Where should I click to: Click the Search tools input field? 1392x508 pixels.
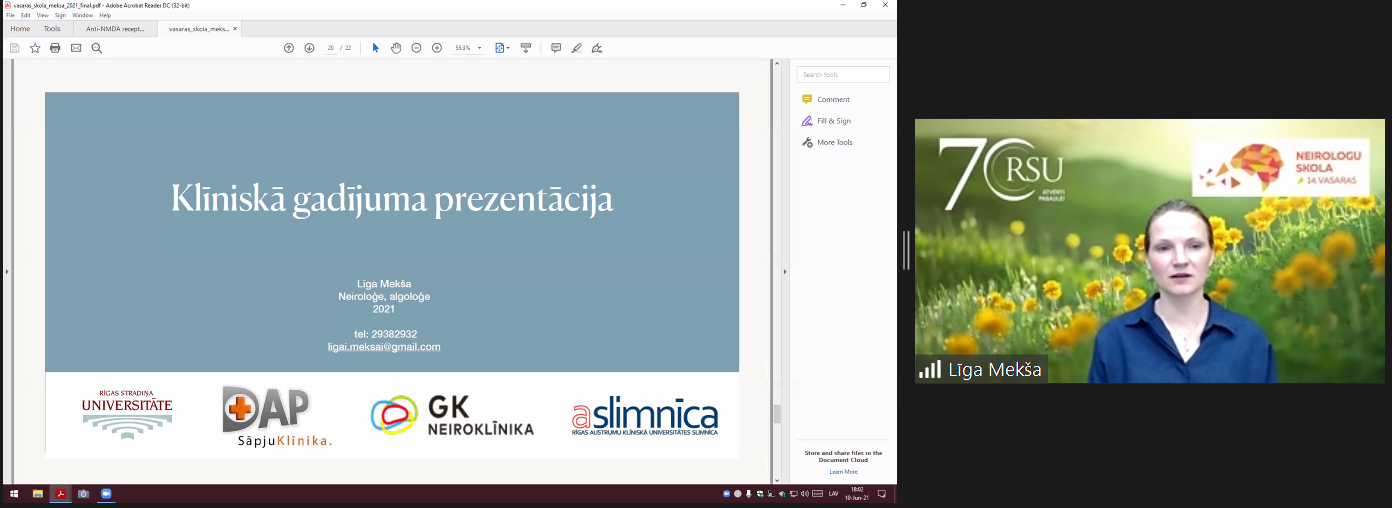coord(843,74)
